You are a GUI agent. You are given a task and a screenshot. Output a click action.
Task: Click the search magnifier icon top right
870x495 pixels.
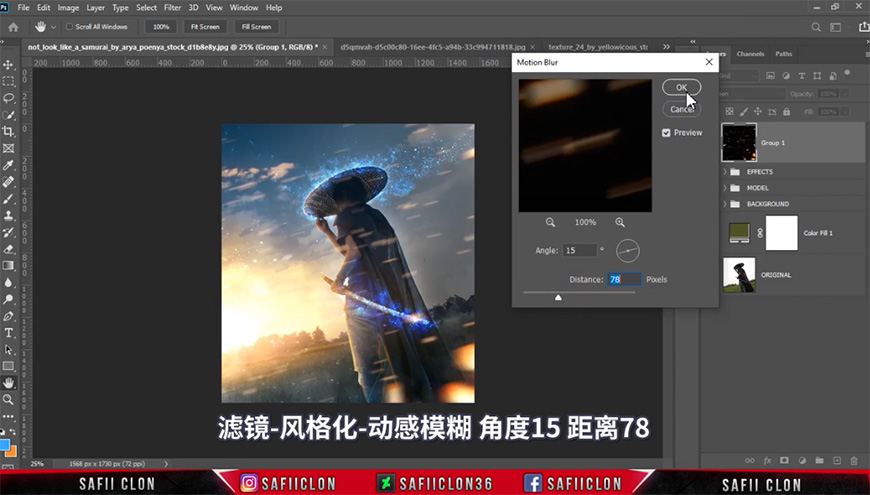816,27
